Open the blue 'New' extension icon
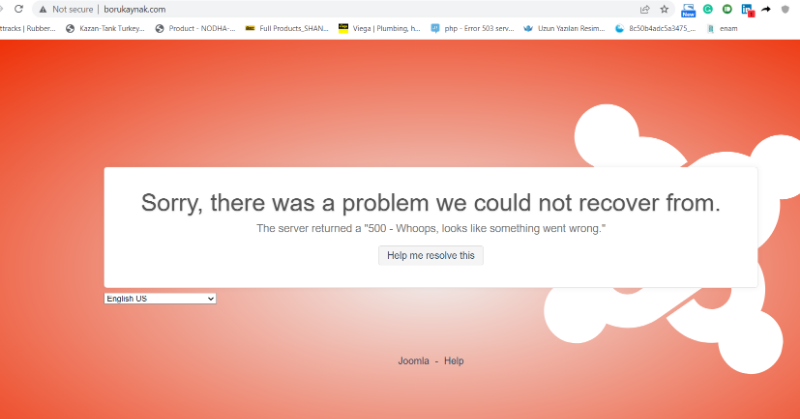The height and width of the screenshot is (419, 800). (x=688, y=10)
